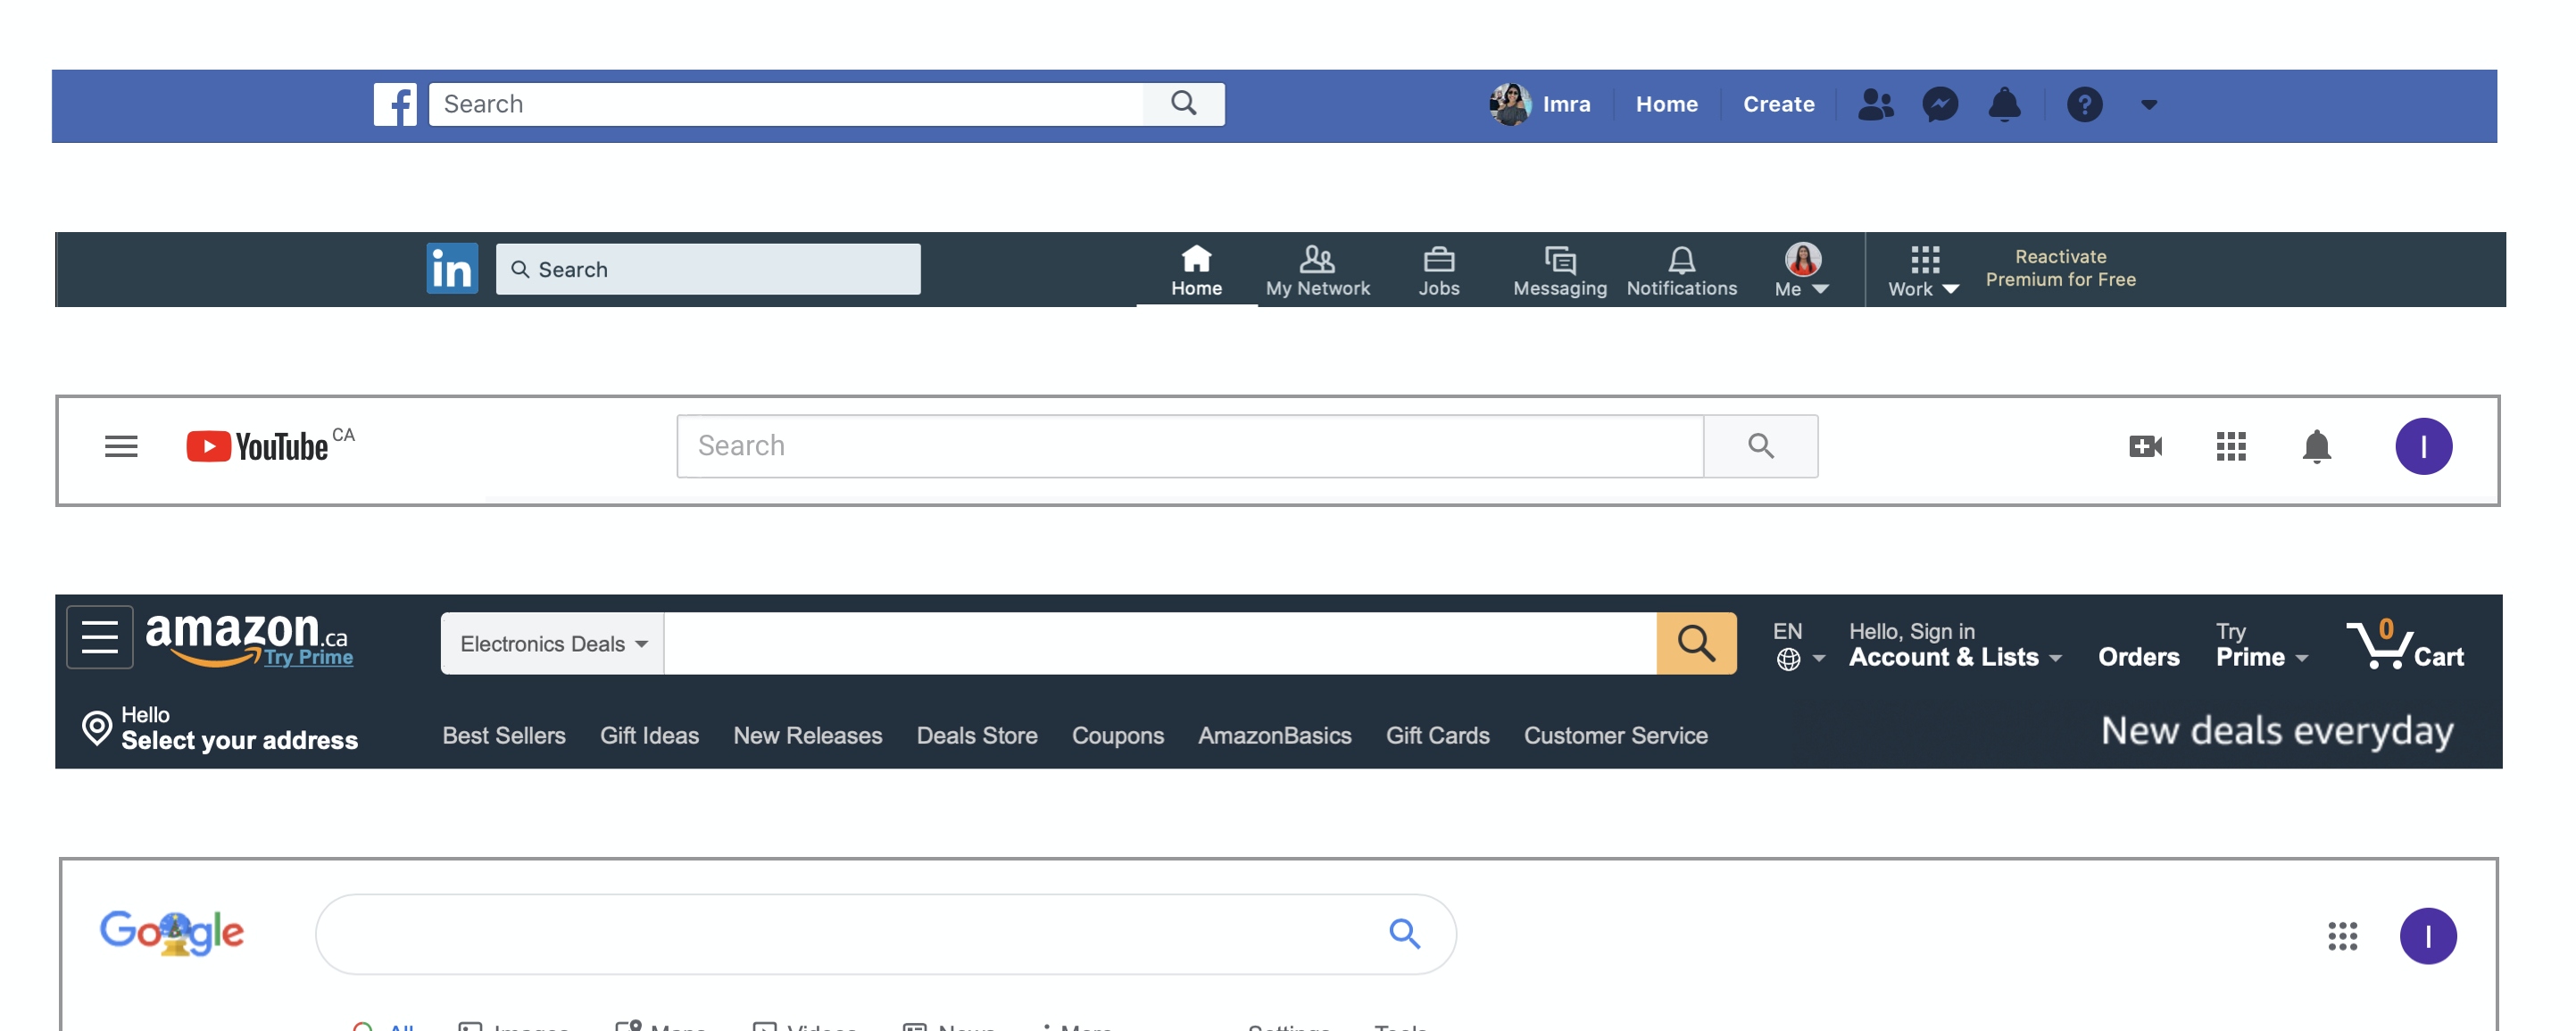
Task: Expand Amazon EN language selector
Action: coord(1797,645)
